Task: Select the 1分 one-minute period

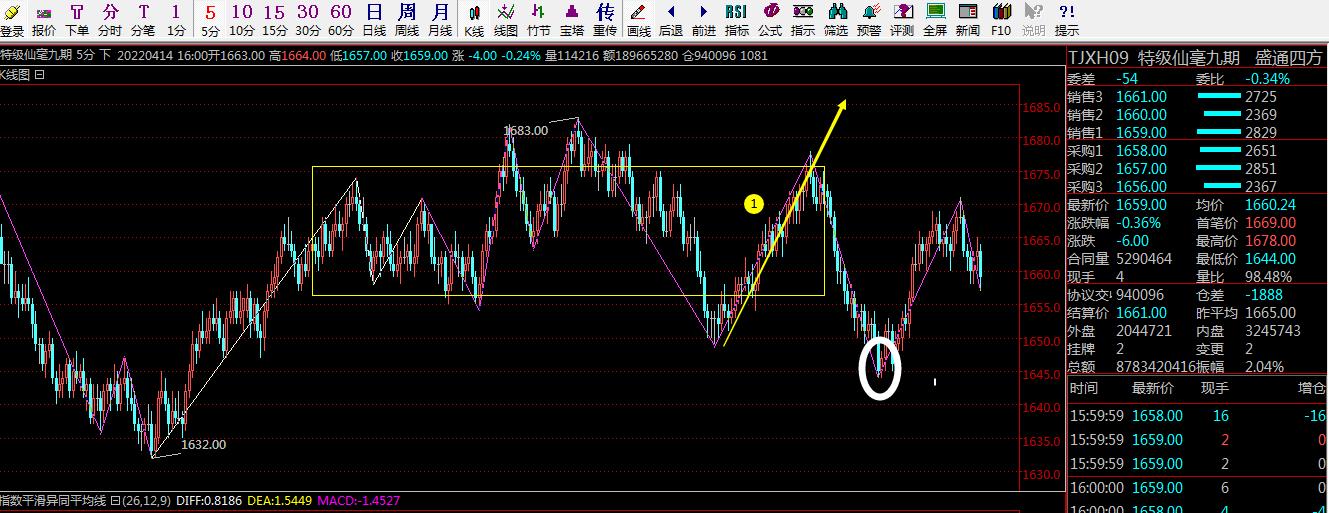Action: tap(176, 19)
